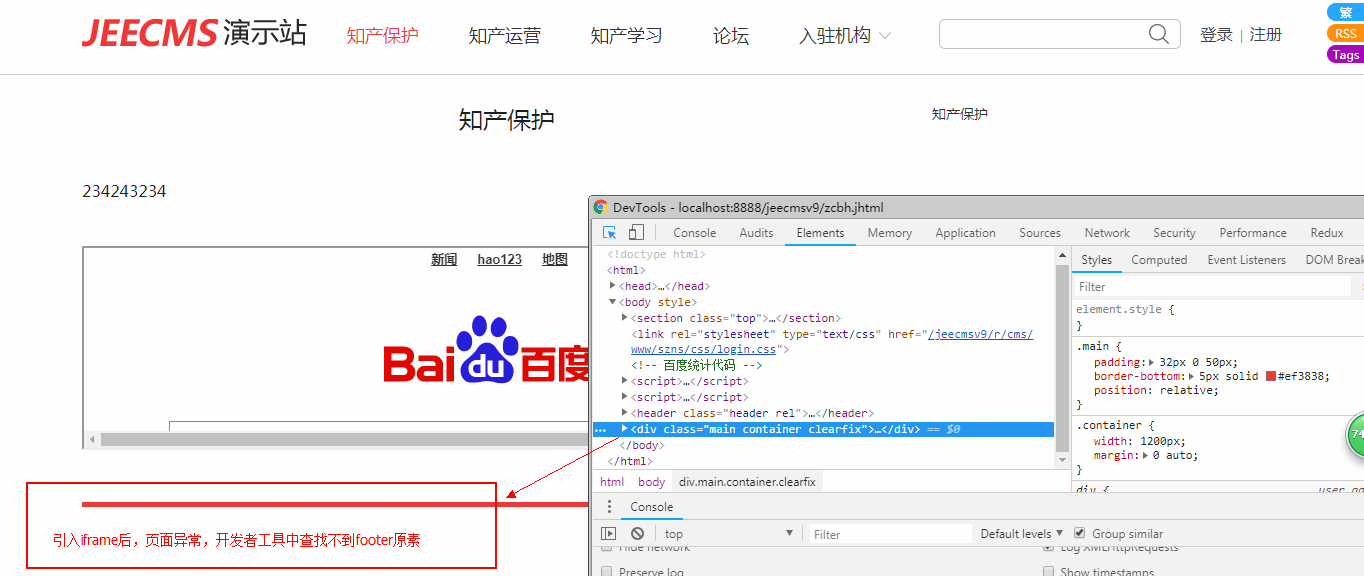
Task: Focus the Styles pane Filter field
Action: pyautogui.click(x=1212, y=286)
